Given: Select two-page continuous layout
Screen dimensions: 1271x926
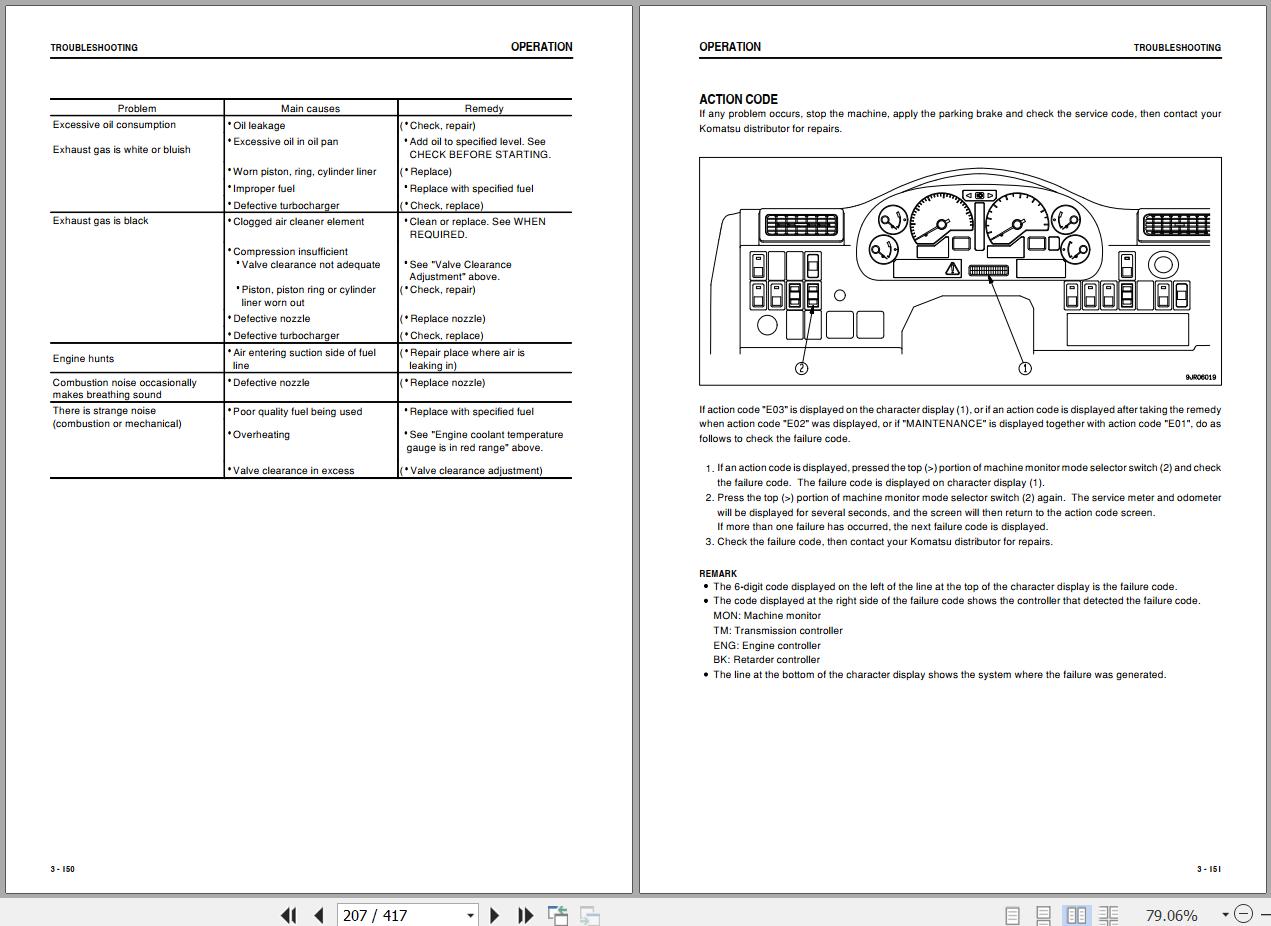Looking at the screenshot, I should [x=1108, y=915].
